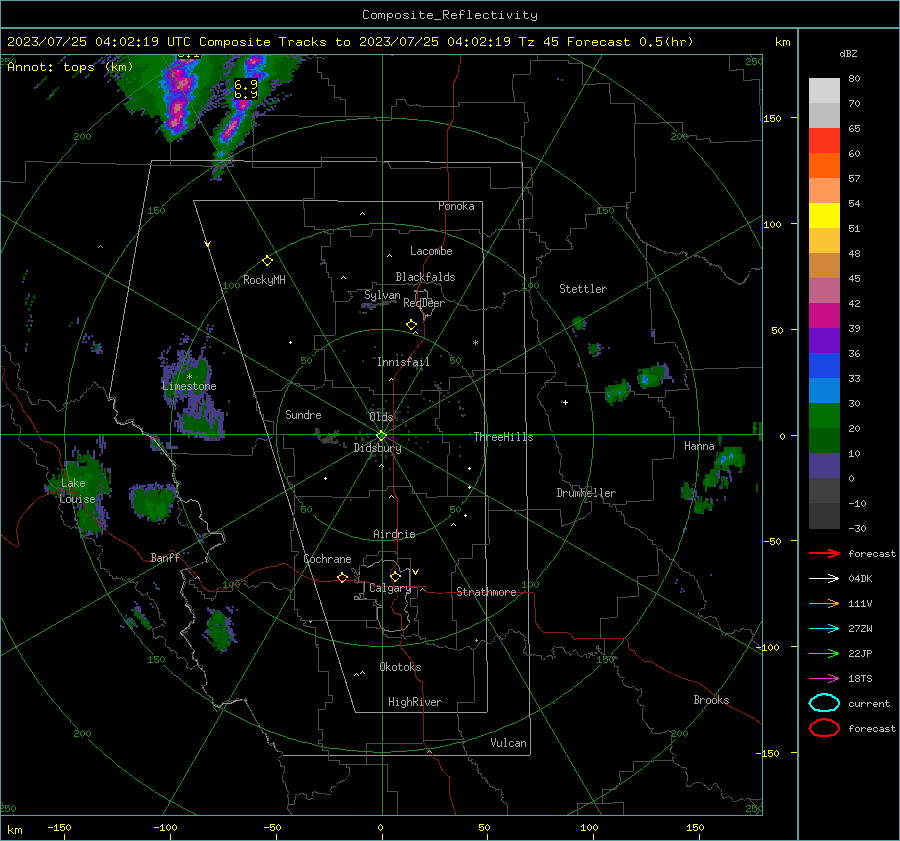
Task: Click the 39 dBZ purple swatch
Action: coord(824,340)
